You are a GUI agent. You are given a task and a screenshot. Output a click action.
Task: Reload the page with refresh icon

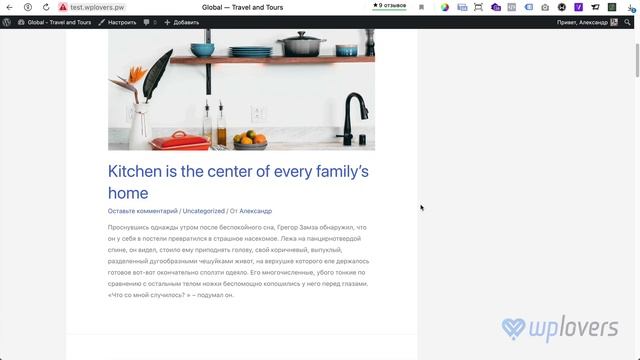point(46,7)
